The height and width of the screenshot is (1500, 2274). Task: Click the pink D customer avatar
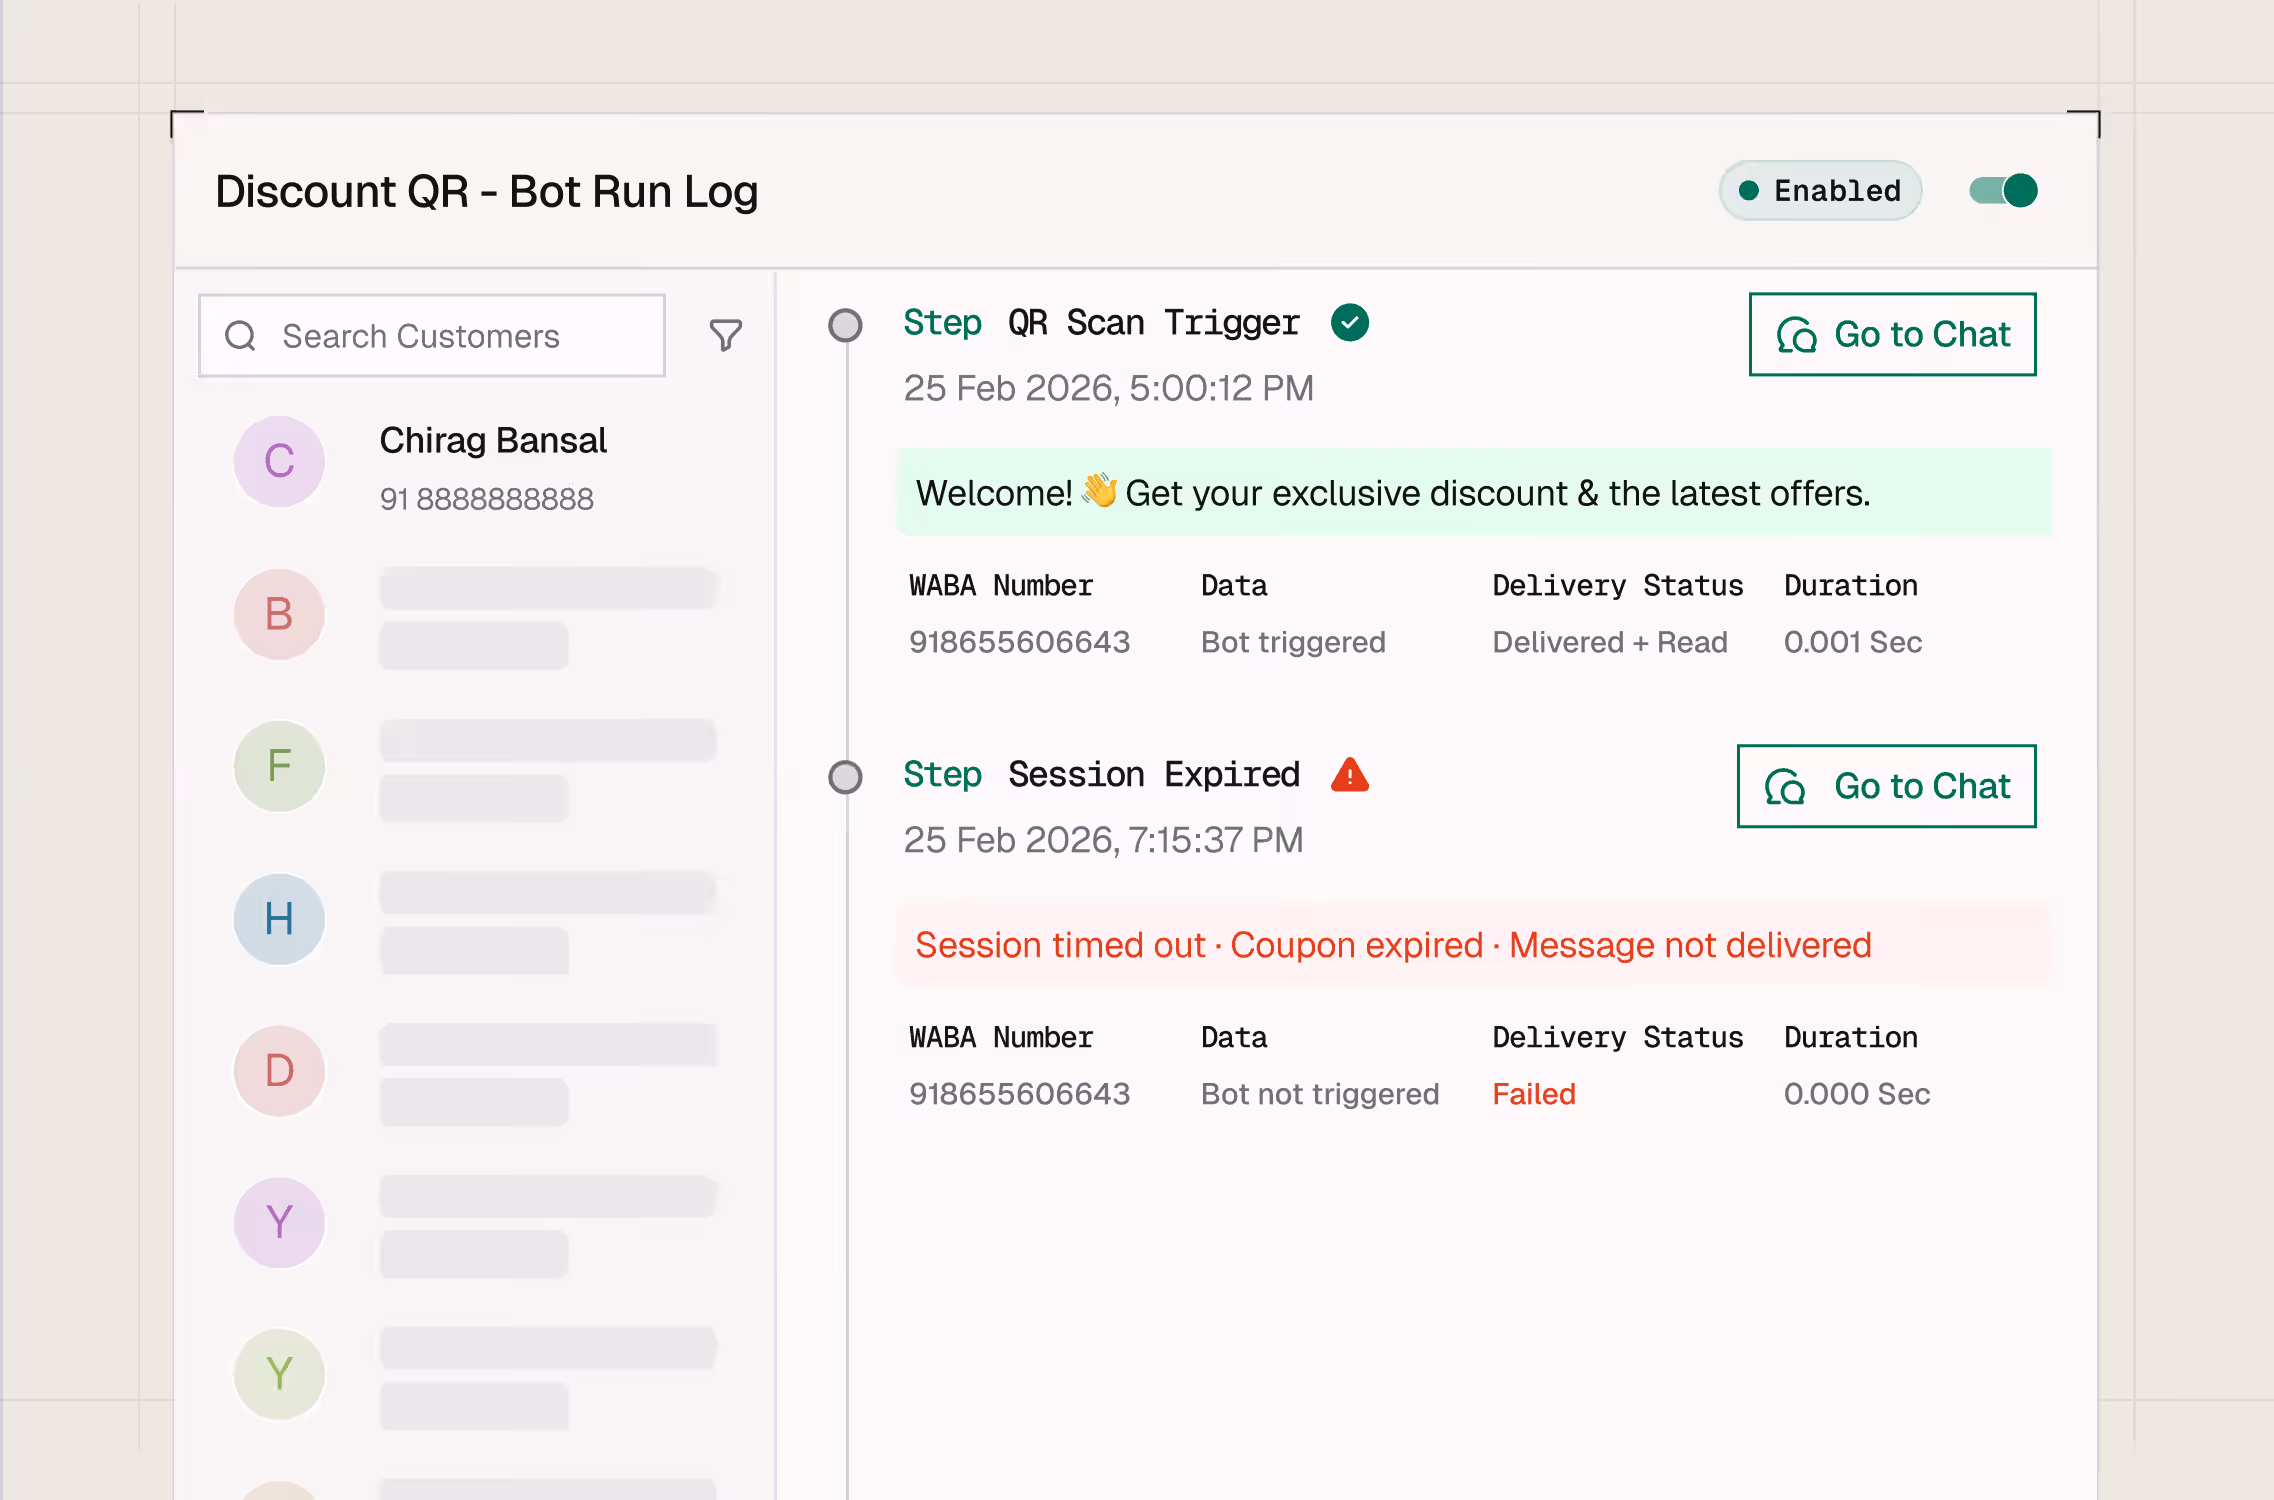click(279, 1071)
